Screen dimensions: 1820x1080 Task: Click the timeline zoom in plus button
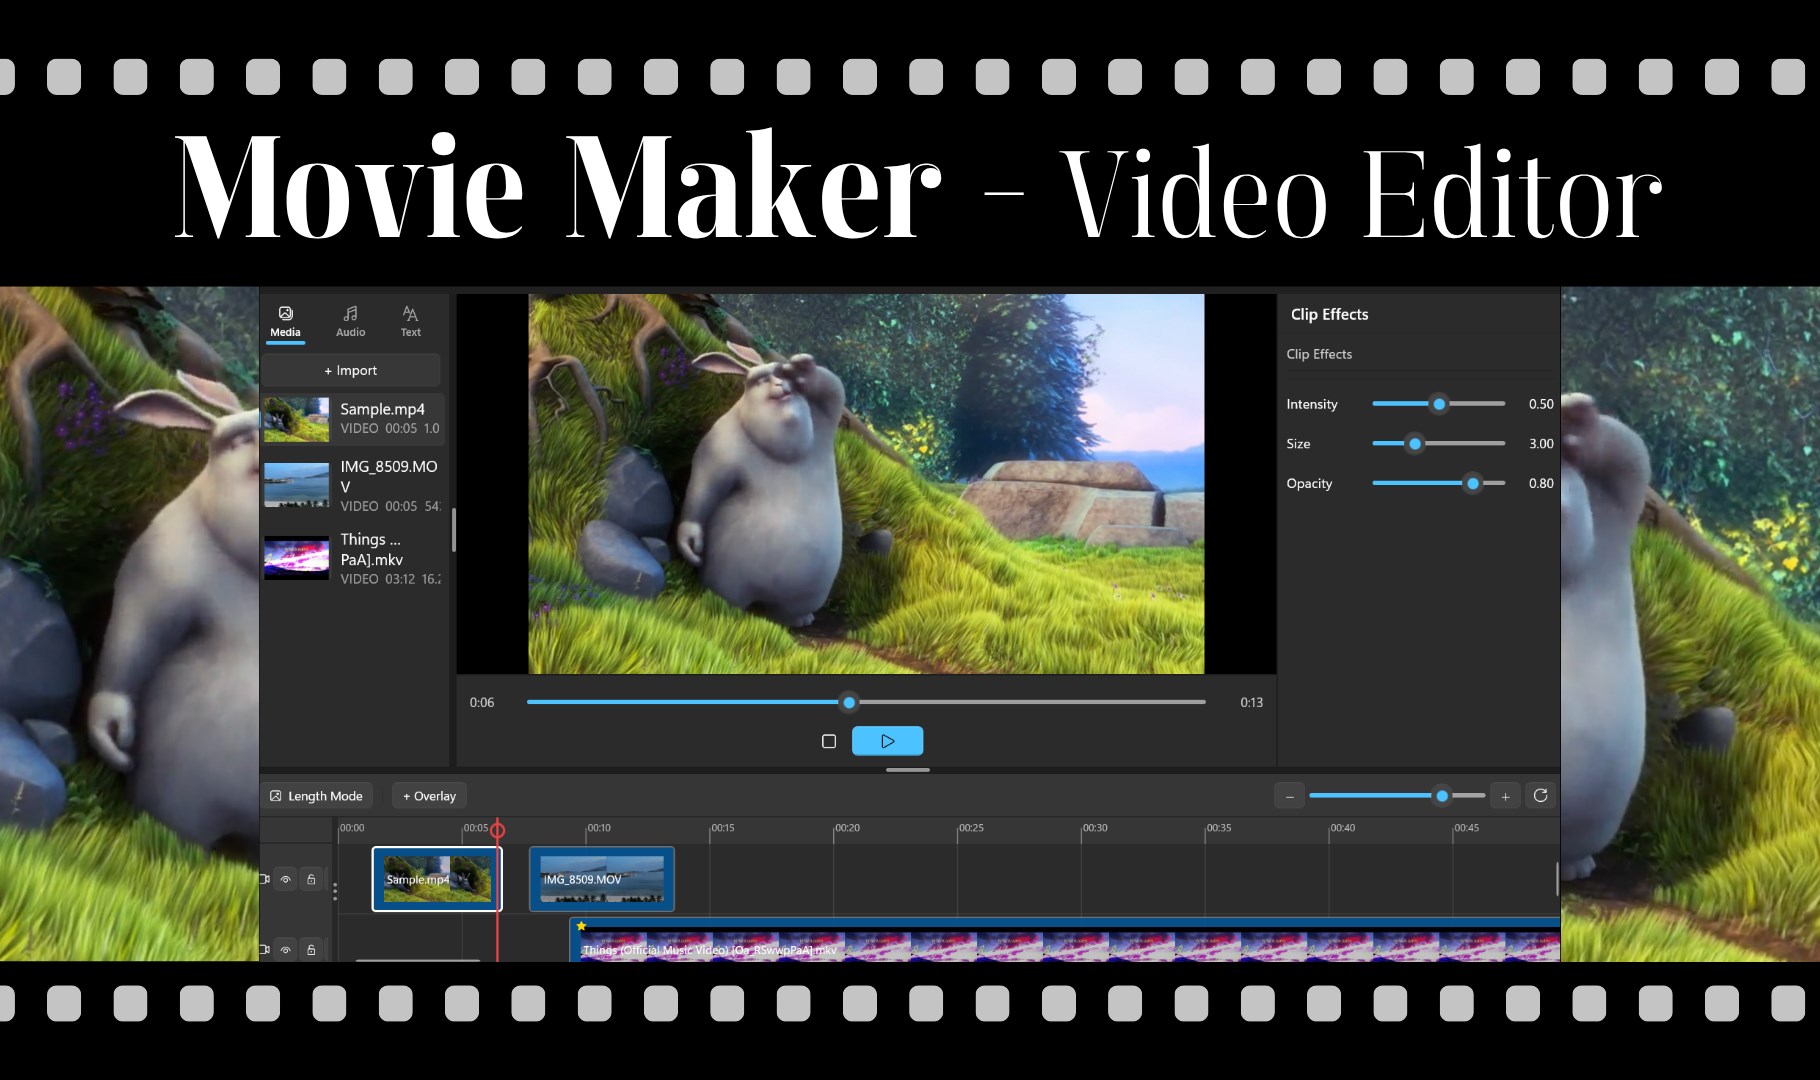pyautogui.click(x=1505, y=796)
